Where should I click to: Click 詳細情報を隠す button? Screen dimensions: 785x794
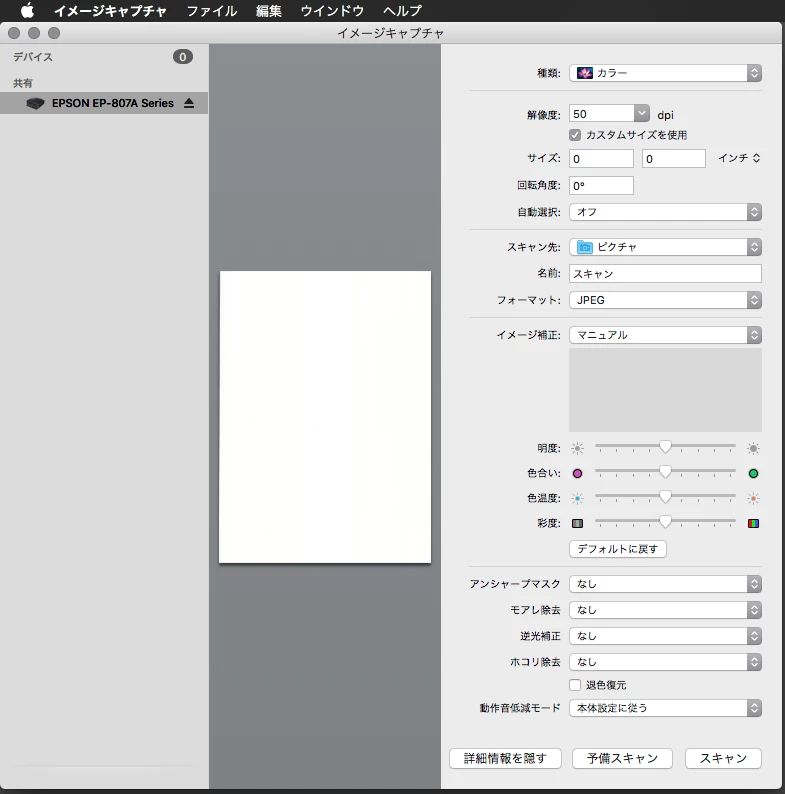pyautogui.click(x=505, y=758)
